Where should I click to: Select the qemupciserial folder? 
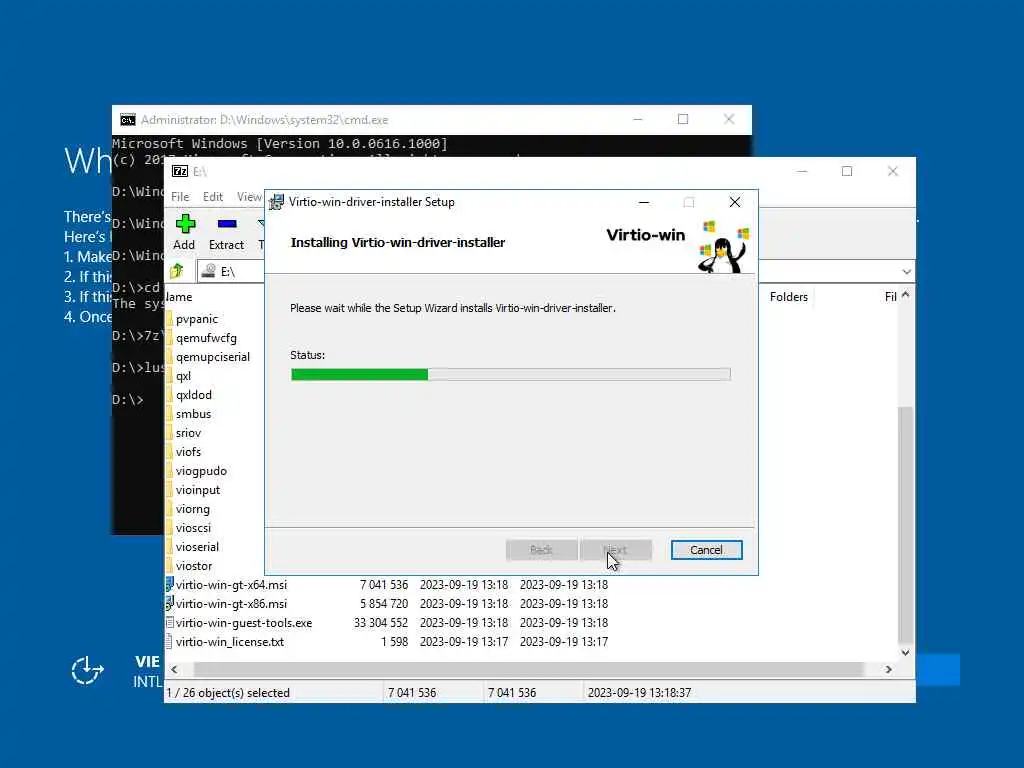pyautogui.click(x=212, y=357)
